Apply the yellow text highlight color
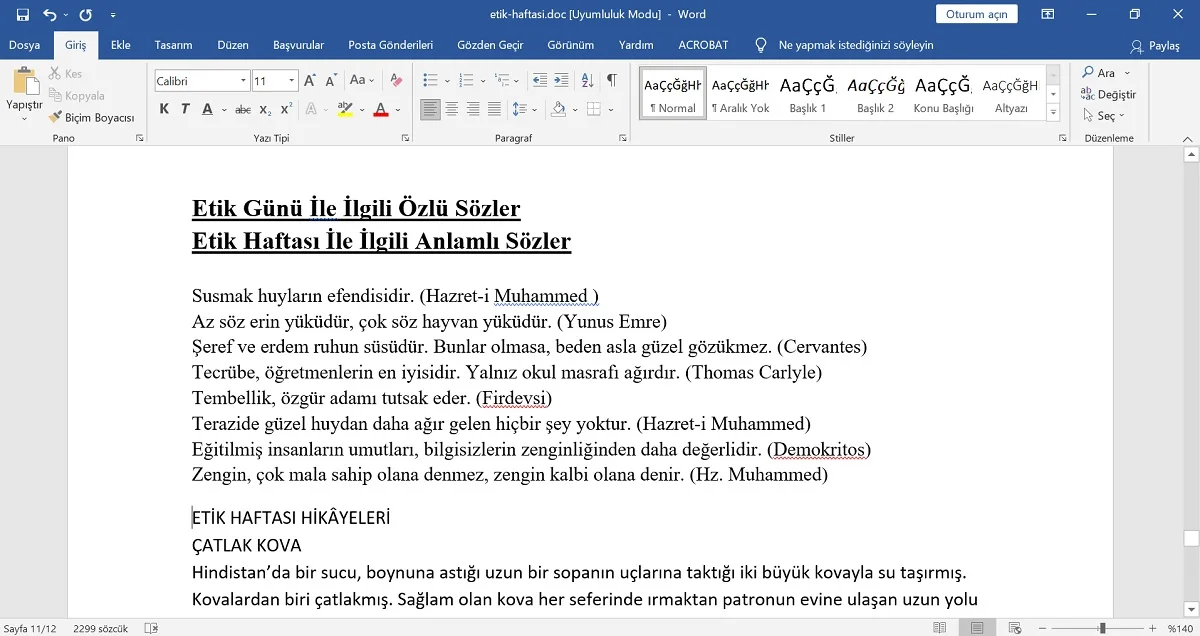This screenshot has height=636, width=1200. (344, 110)
